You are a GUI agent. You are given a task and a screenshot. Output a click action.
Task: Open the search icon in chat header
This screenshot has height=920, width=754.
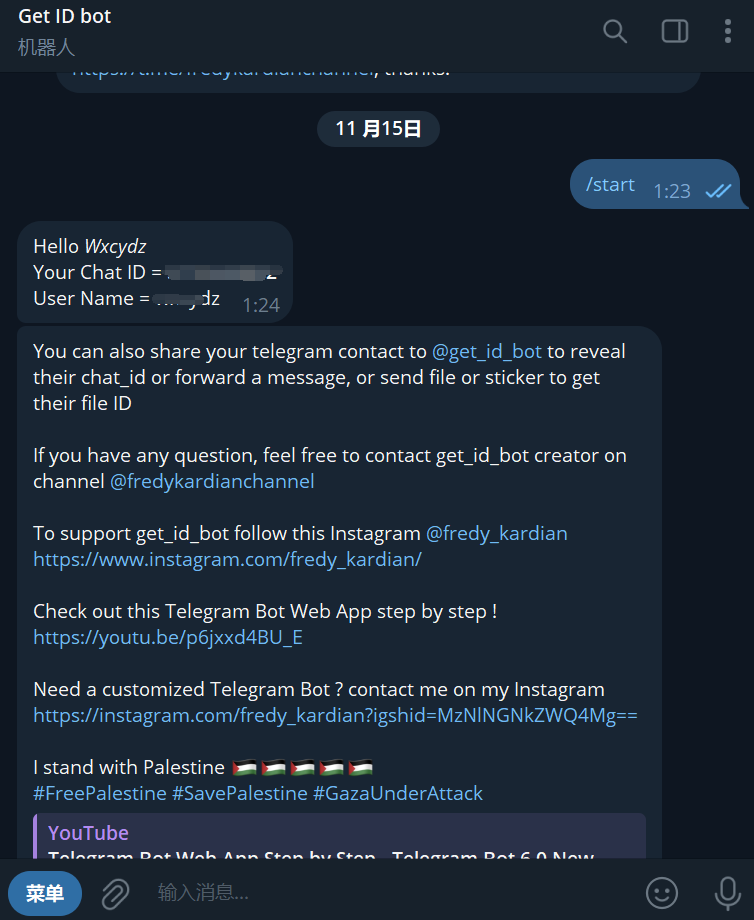click(x=615, y=31)
